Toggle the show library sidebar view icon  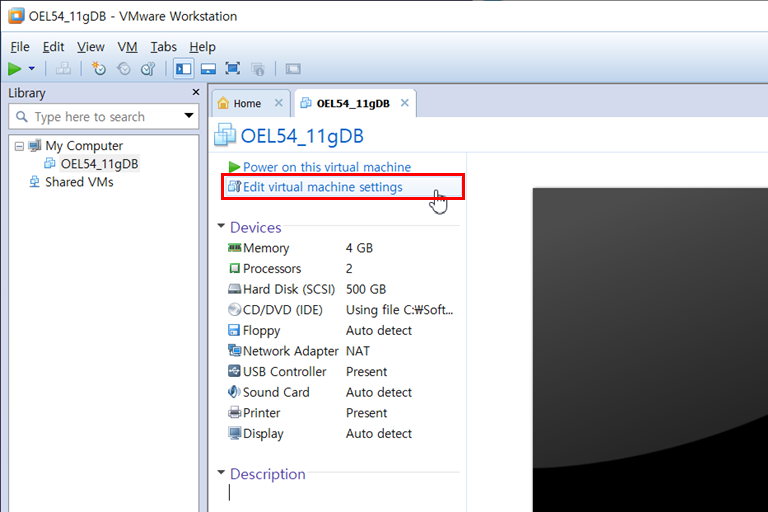tap(183, 69)
